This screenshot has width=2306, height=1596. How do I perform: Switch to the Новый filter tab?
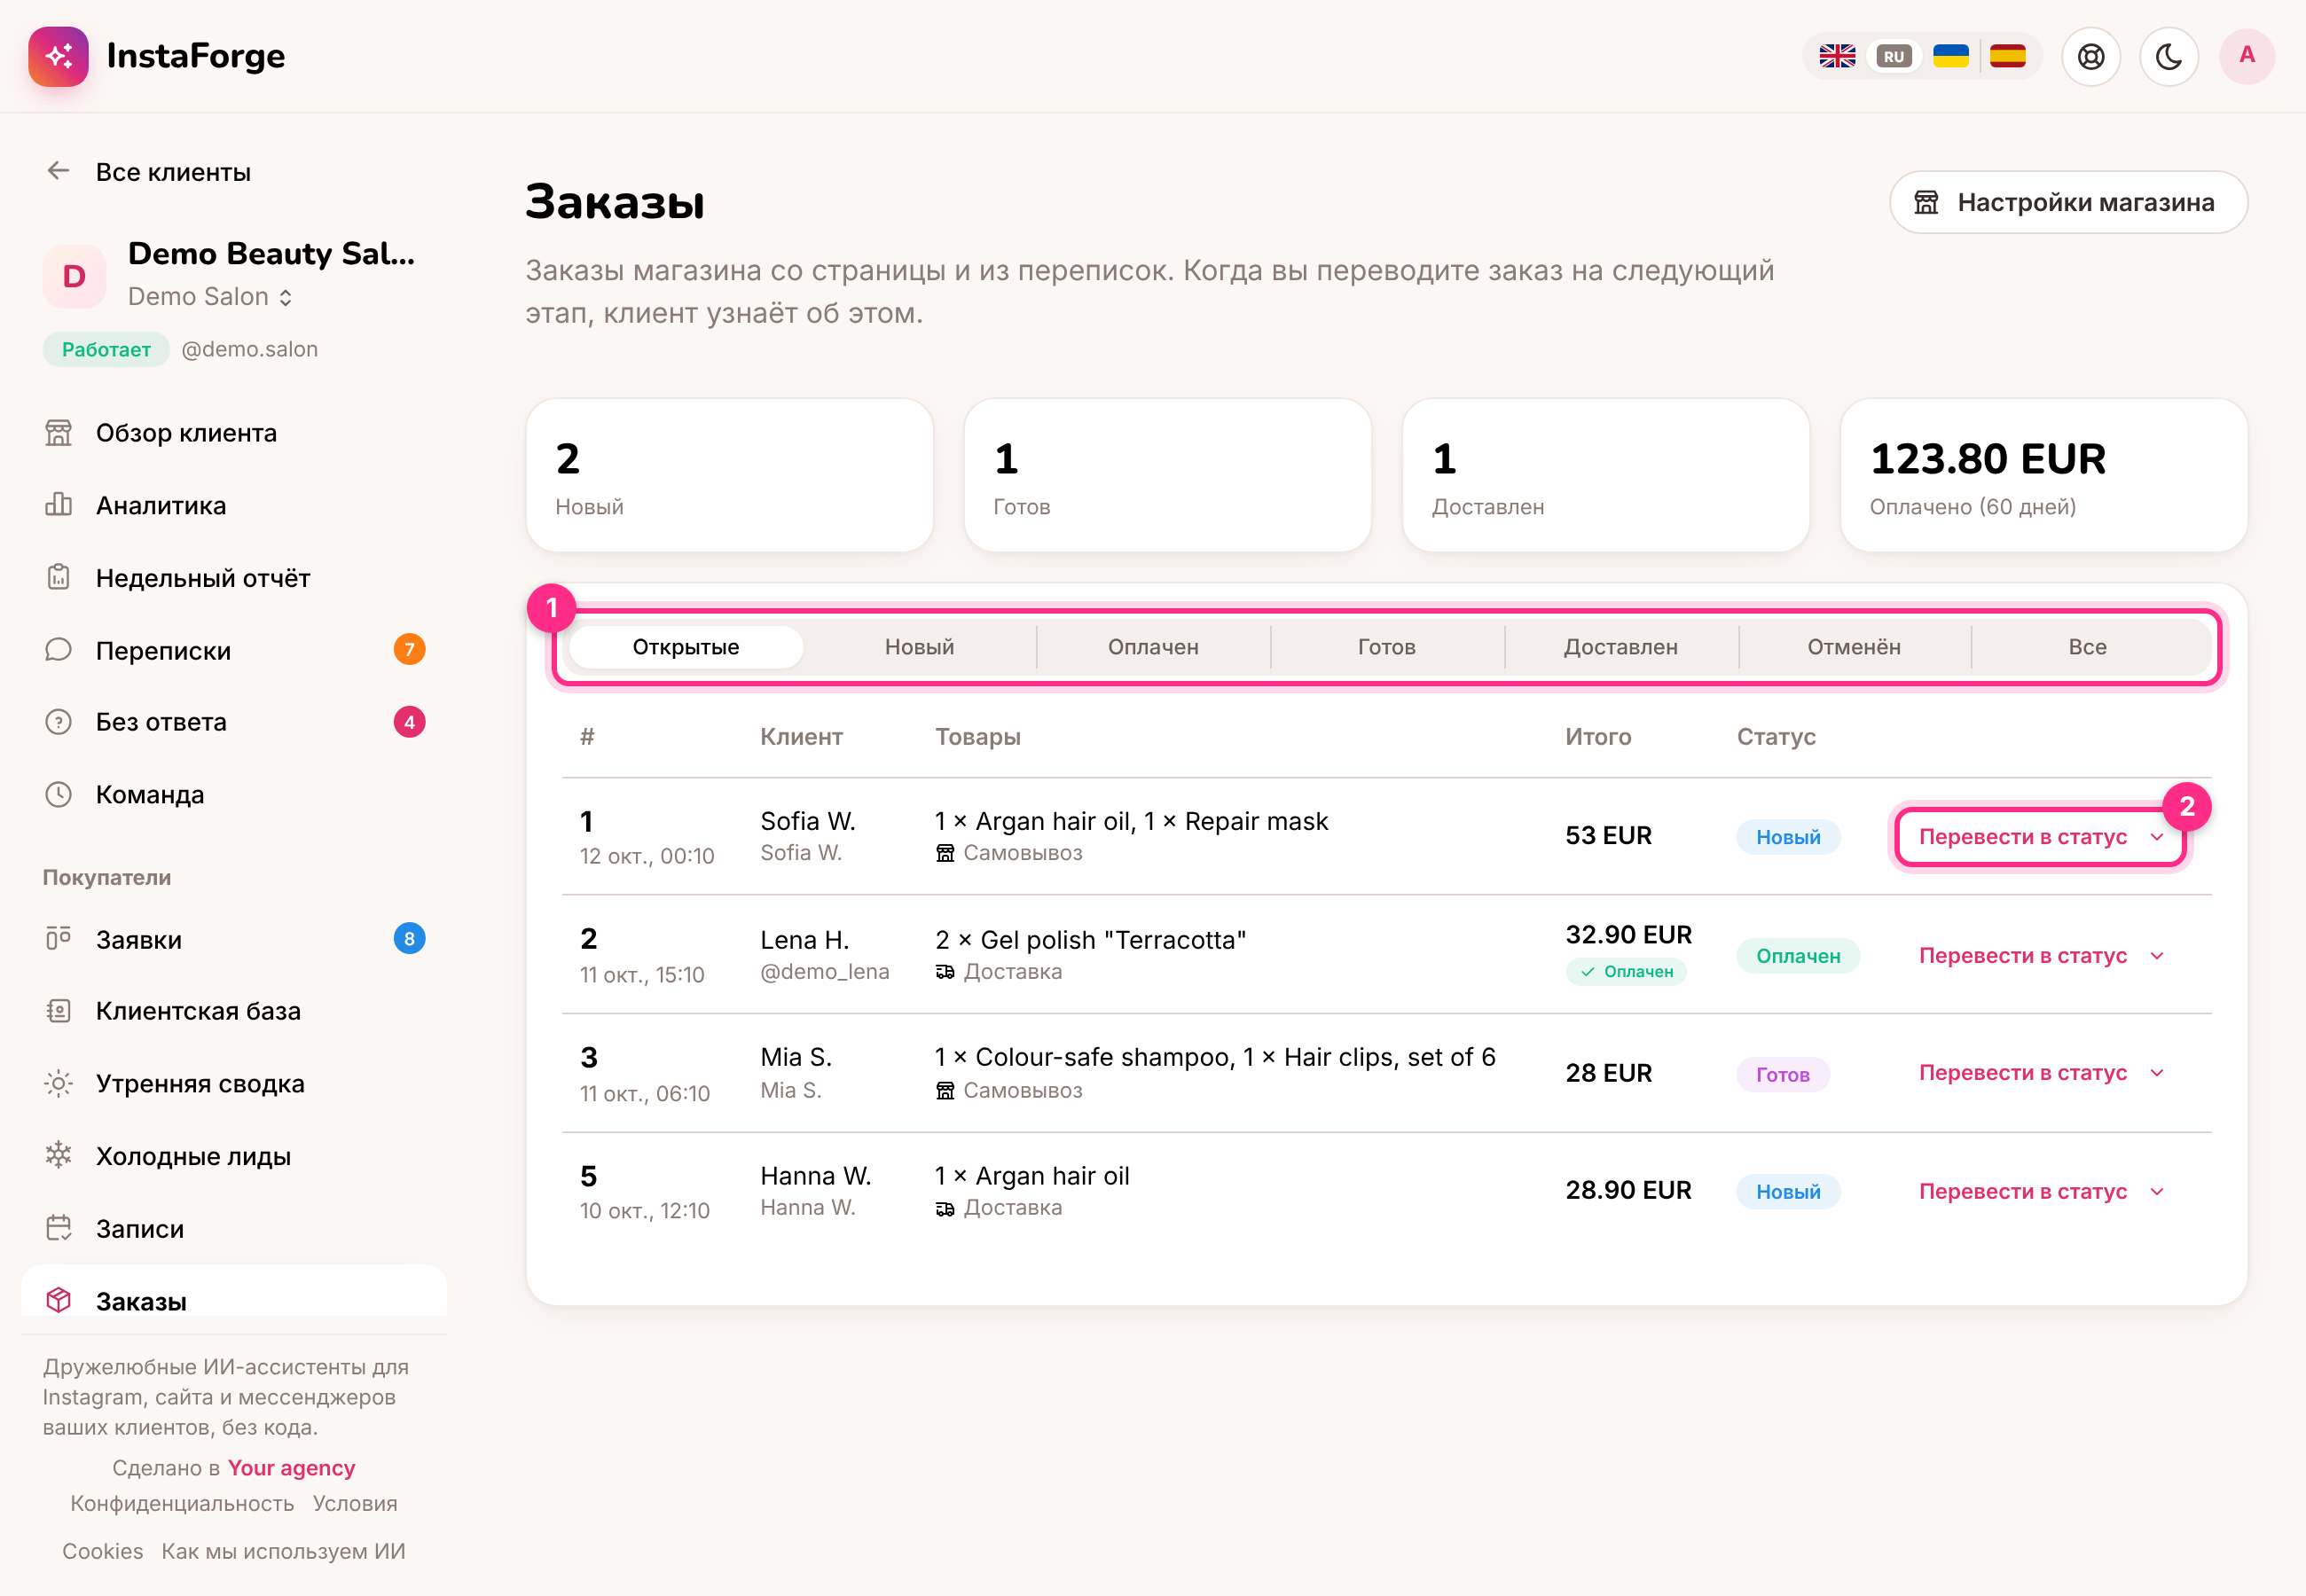coord(919,647)
